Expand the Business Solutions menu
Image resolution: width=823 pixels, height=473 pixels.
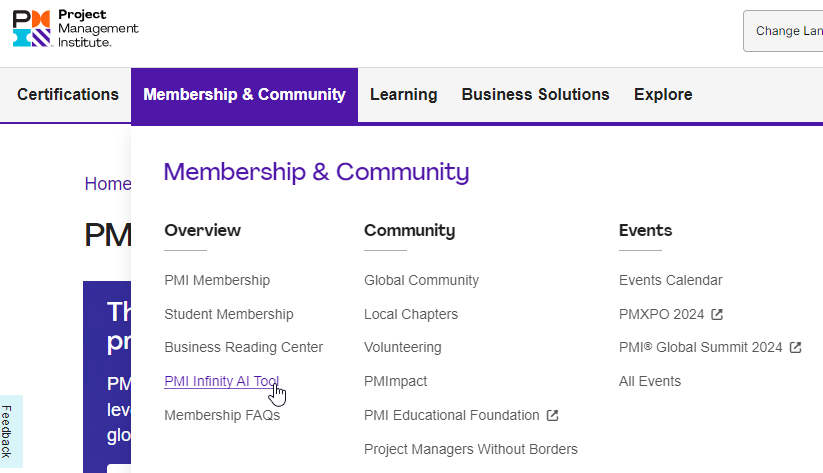535,95
